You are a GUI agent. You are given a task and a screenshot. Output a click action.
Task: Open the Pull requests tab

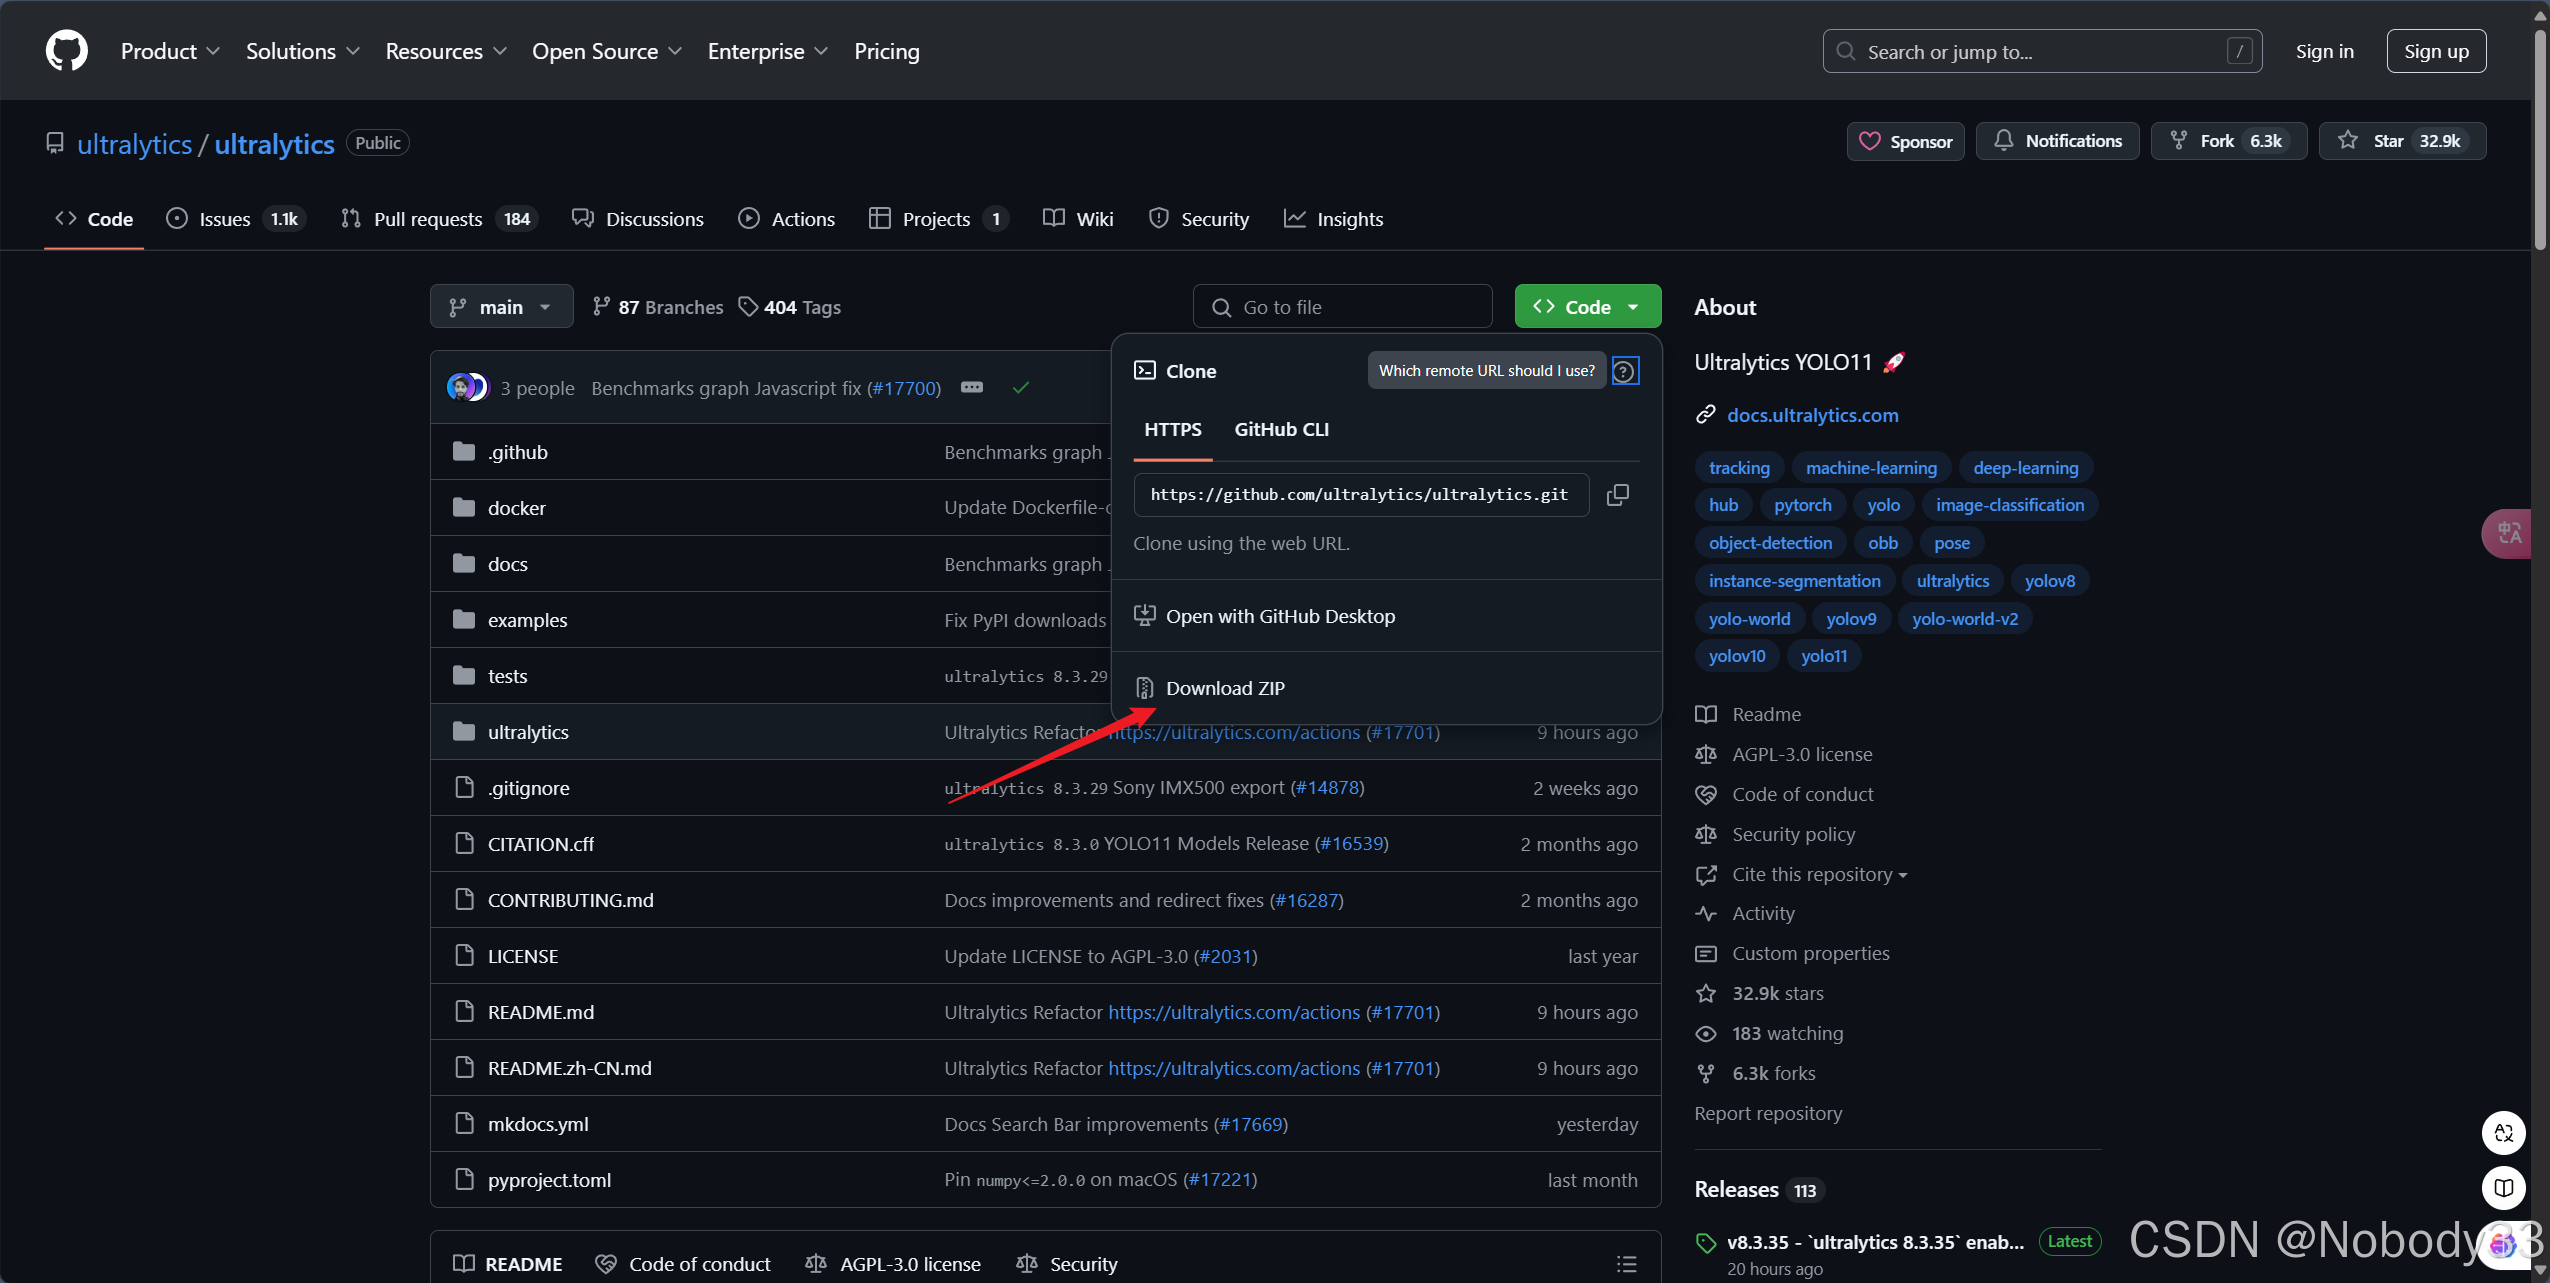coord(439,219)
